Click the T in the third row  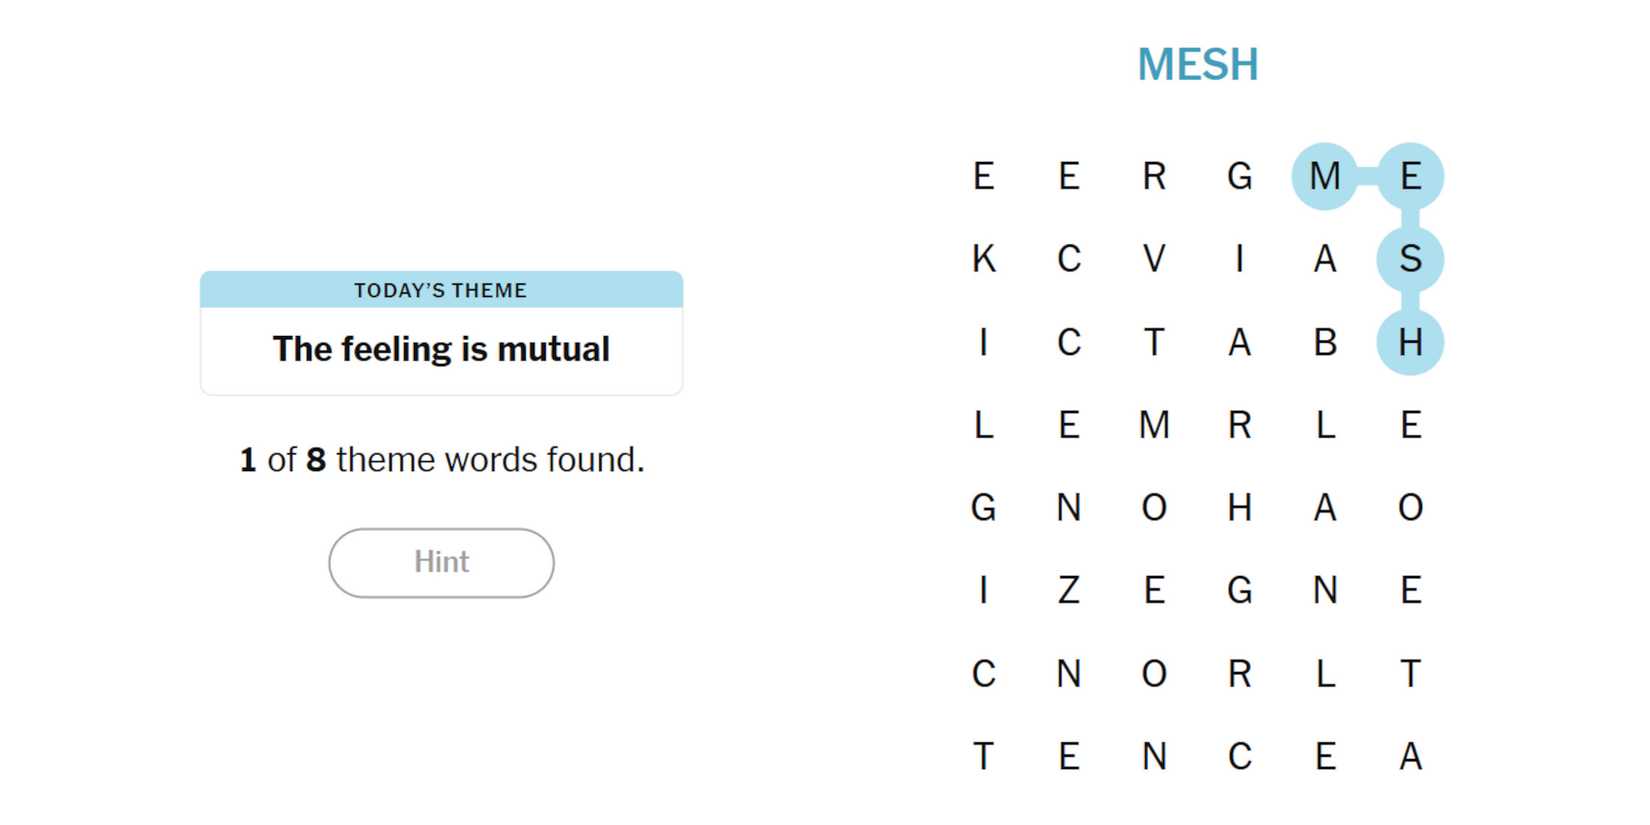pos(1154,343)
